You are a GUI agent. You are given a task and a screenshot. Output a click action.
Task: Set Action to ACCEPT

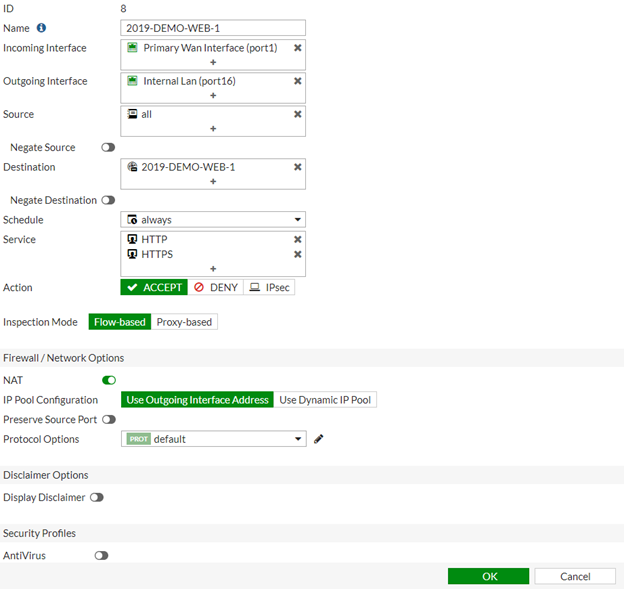[154, 287]
